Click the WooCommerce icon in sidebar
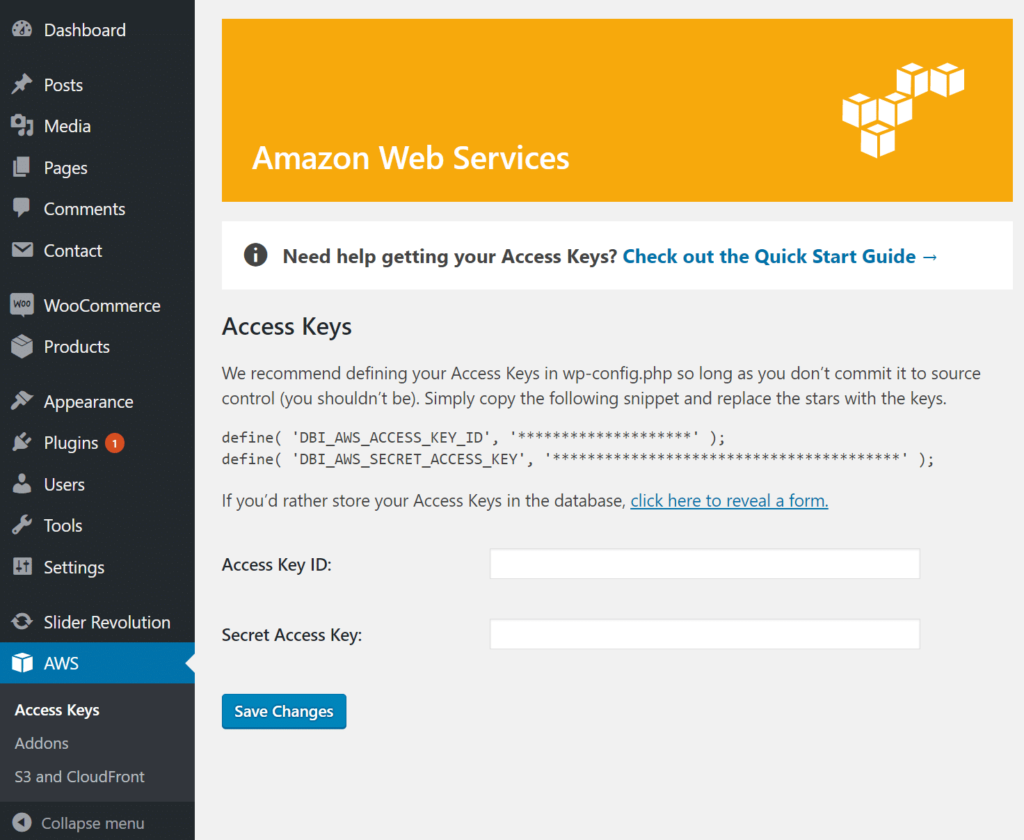Image resolution: width=1024 pixels, height=840 pixels. click(22, 305)
